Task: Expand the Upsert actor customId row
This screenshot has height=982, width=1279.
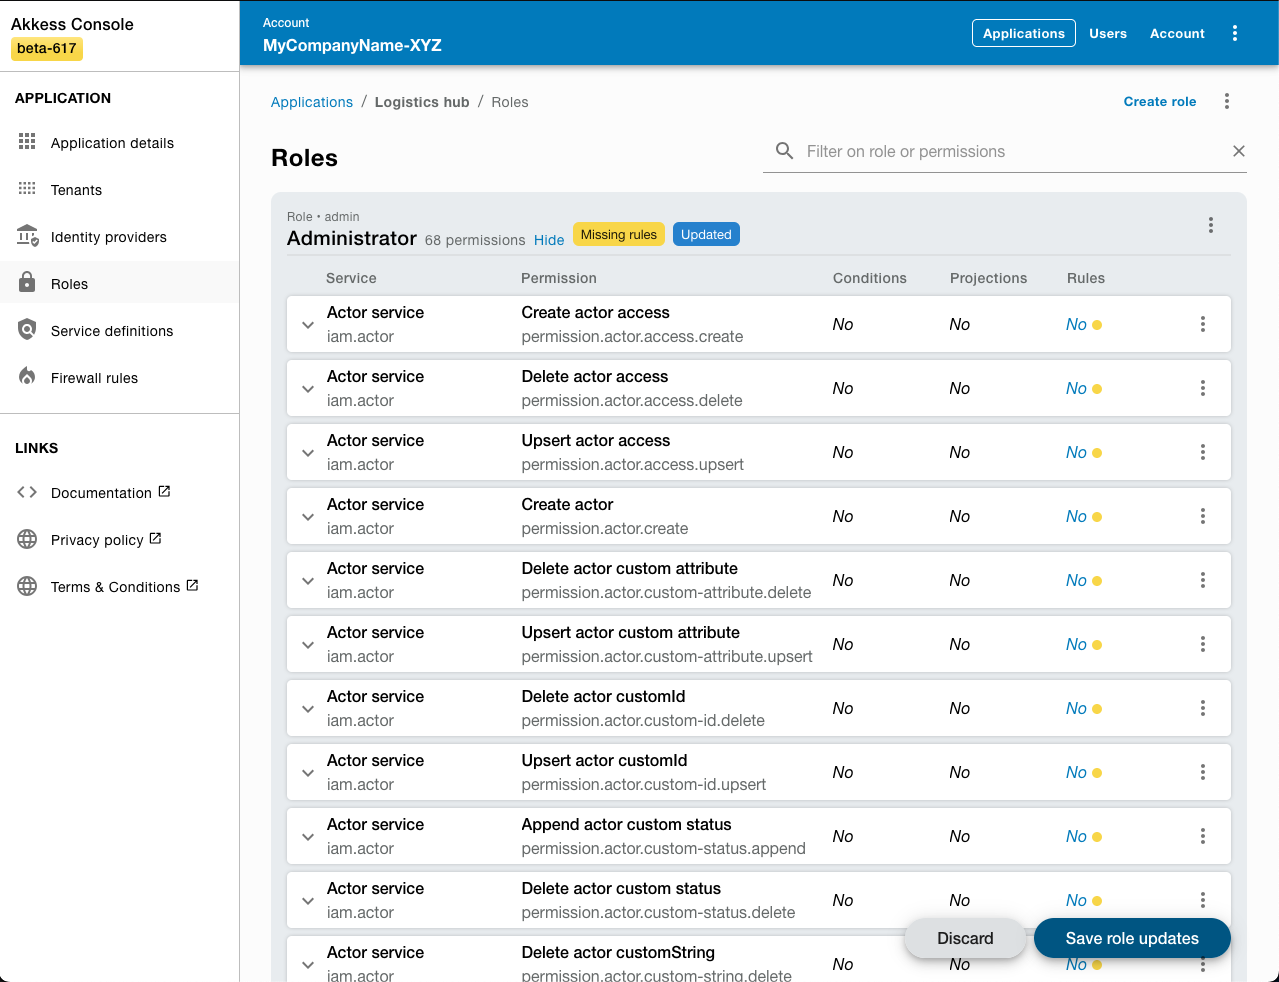Action: click(x=307, y=772)
